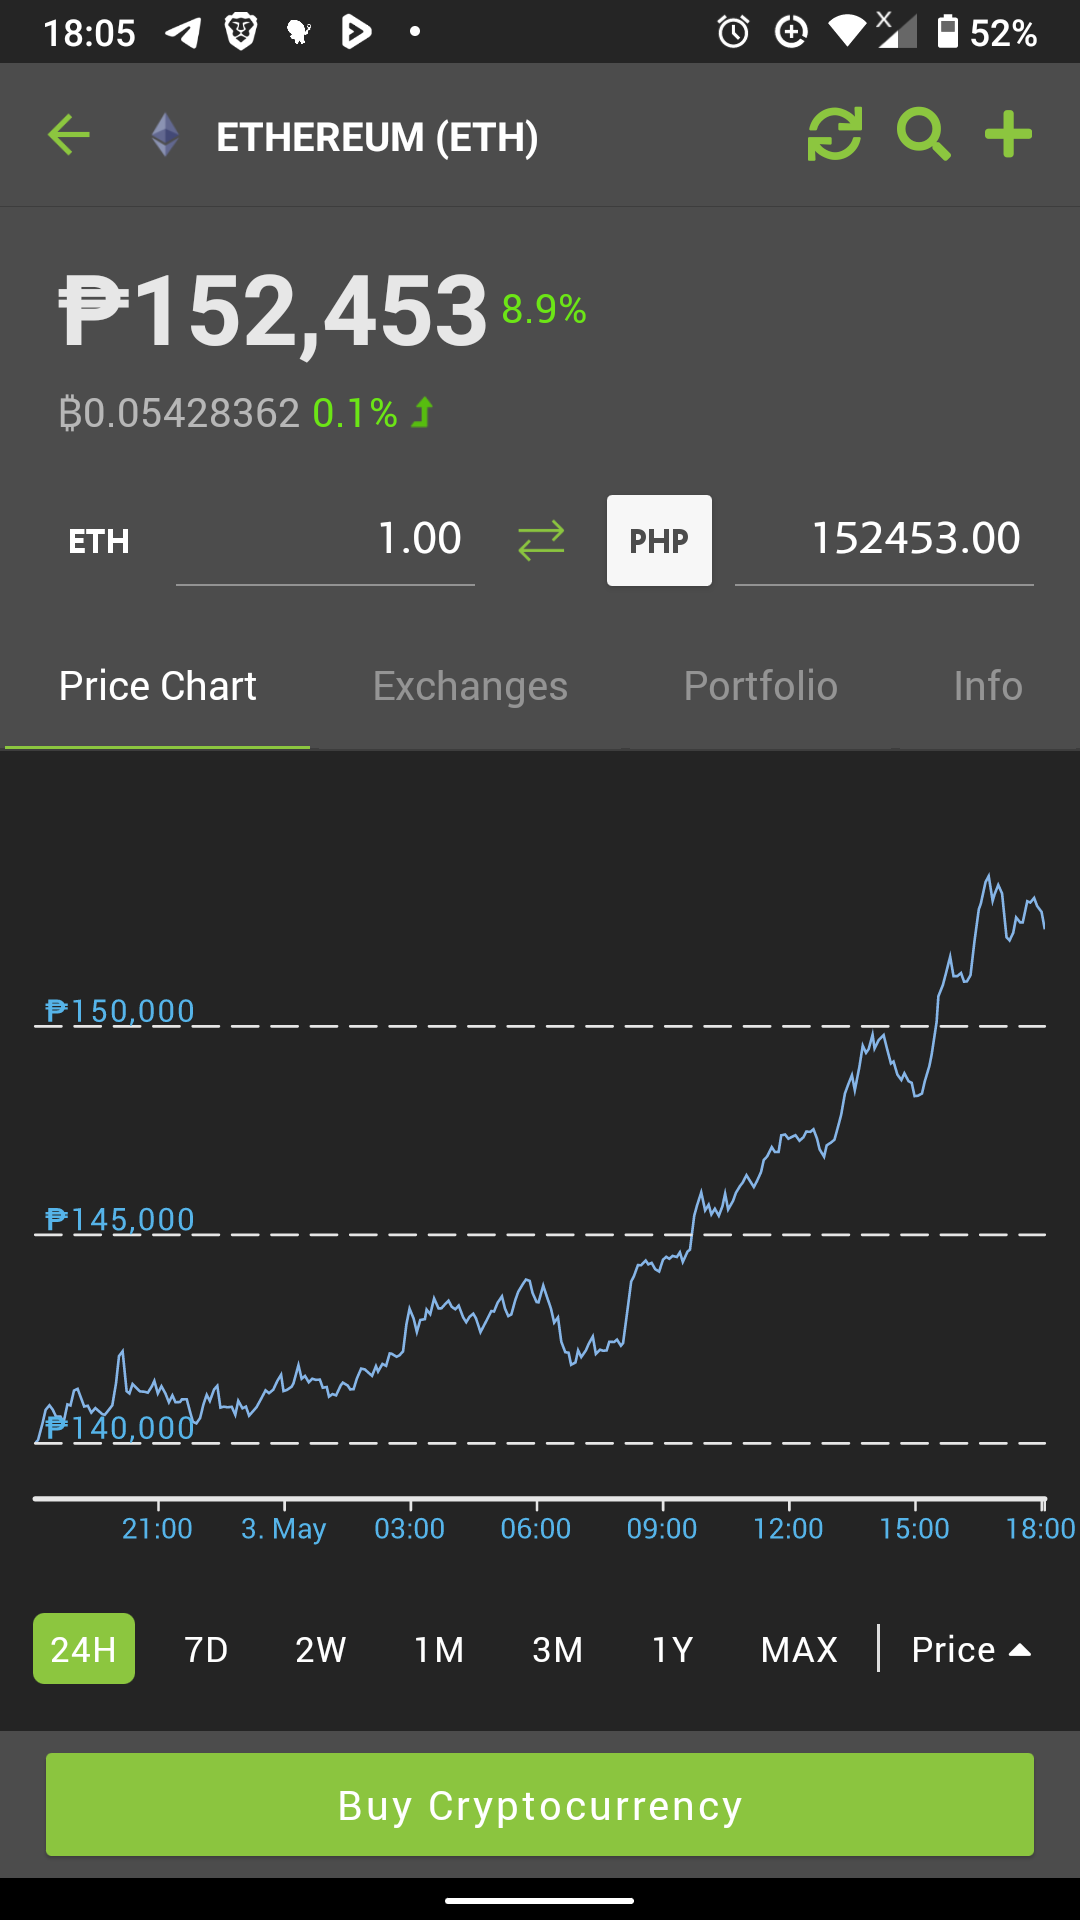This screenshot has height=1920, width=1080.
Task: Select the MAX time range
Action: 799,1649
